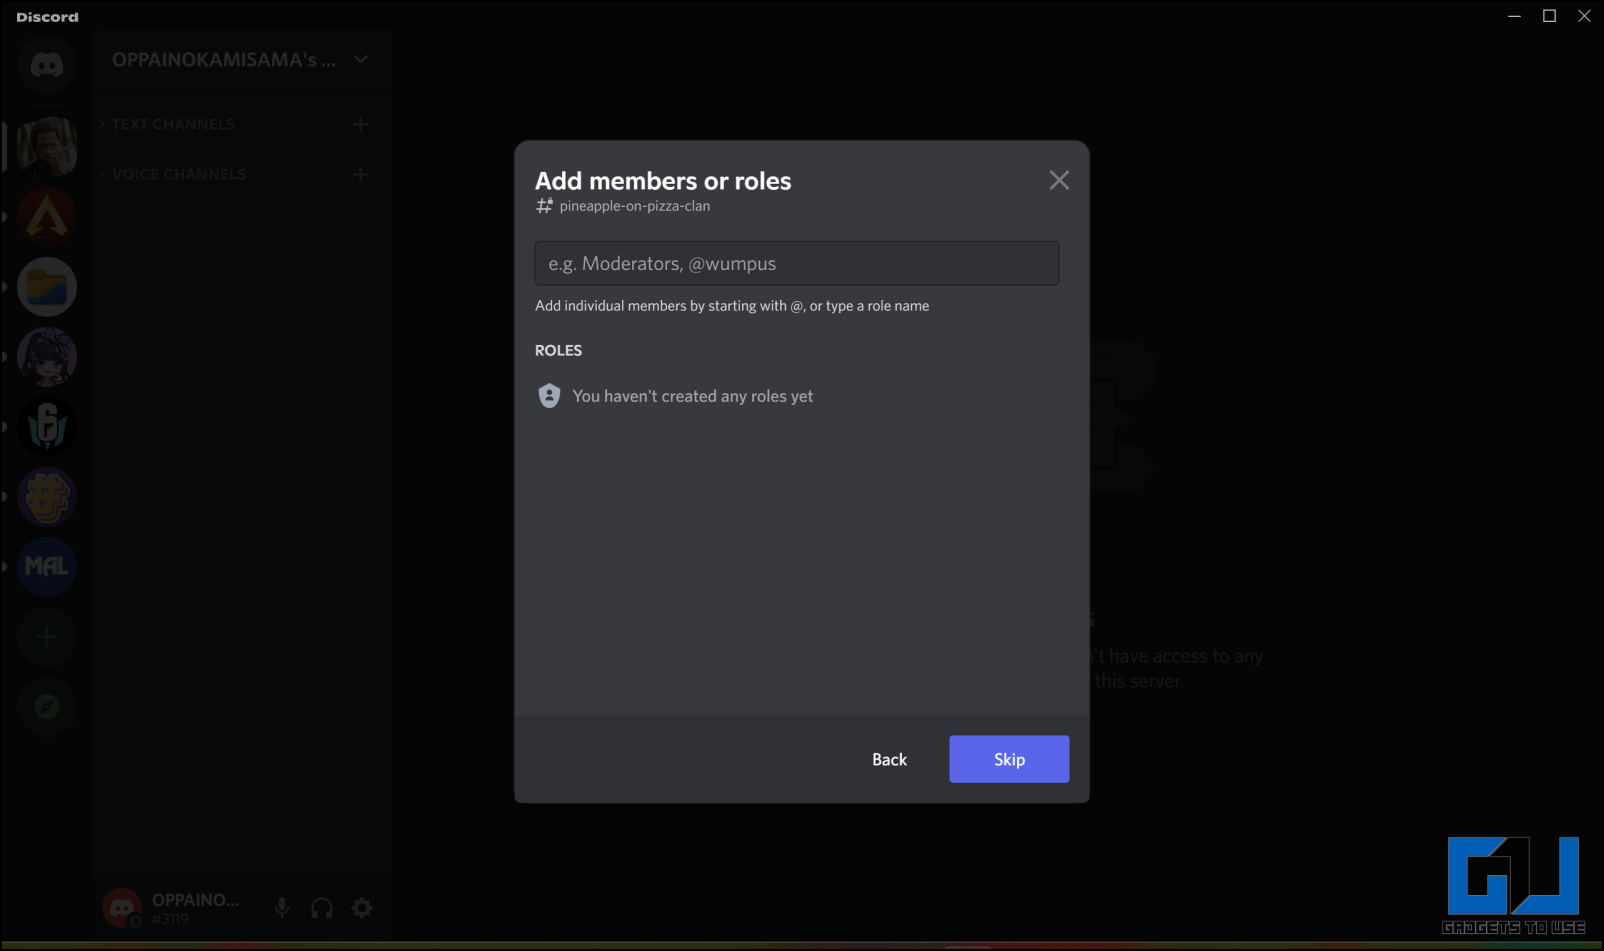1604x951 pixels.
Task: Close the Add members or roles dialog
Action: (1059, 180)
